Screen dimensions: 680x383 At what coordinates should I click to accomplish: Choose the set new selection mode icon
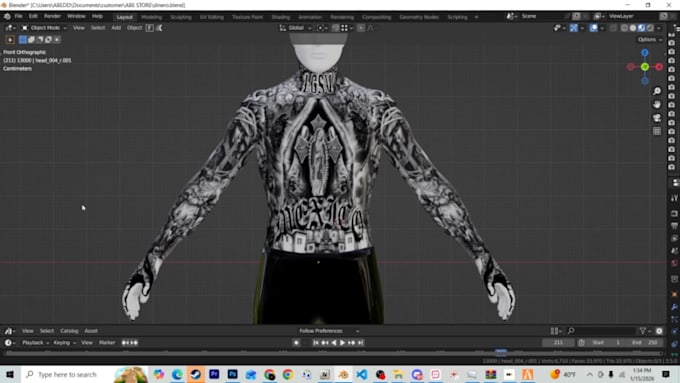(x=23, y=39)
